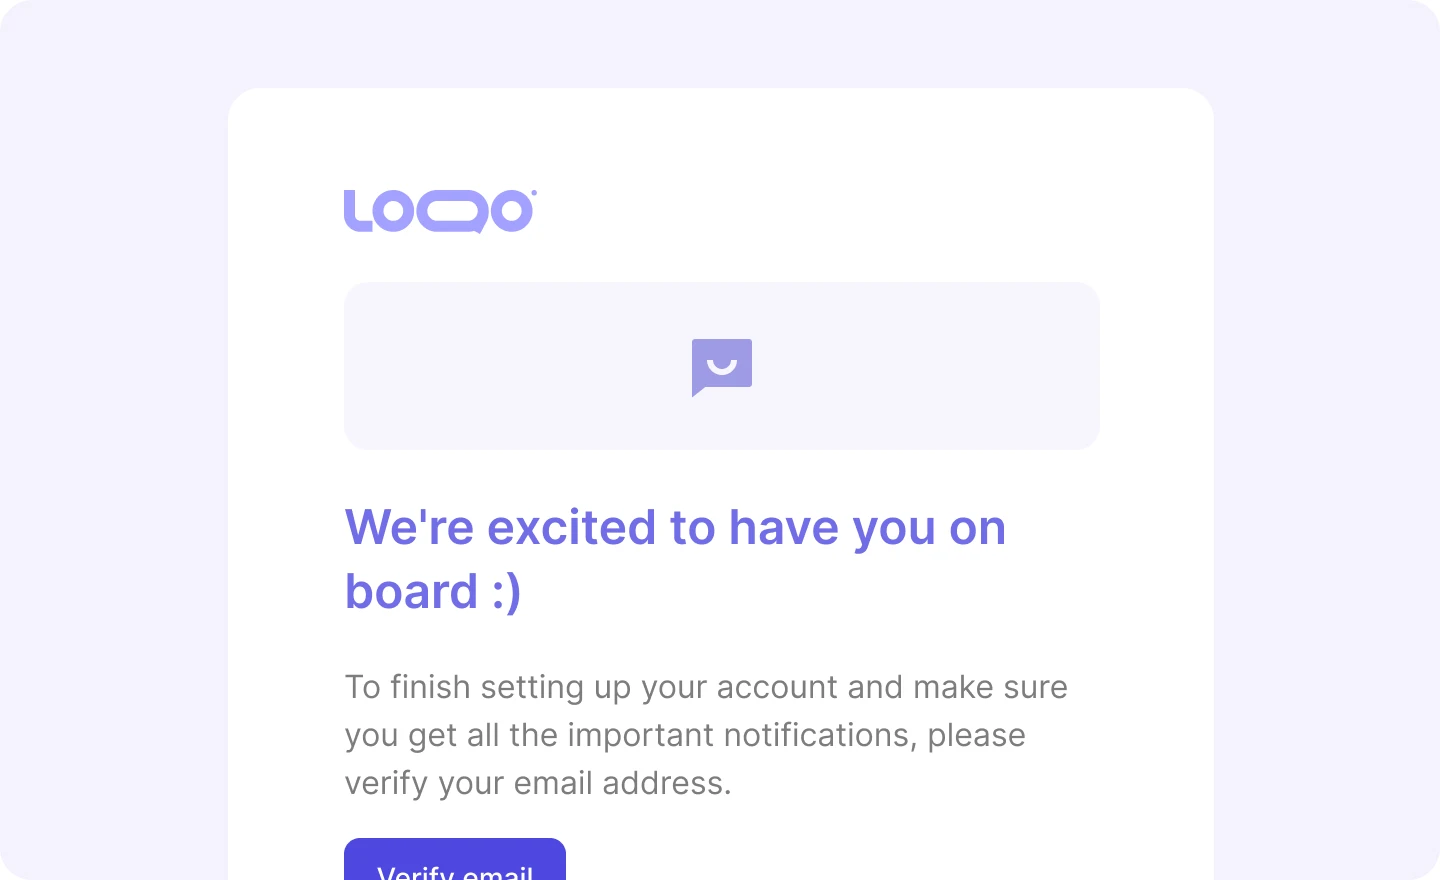
Task: Click the letter L in the logo
Action: (x=357, y=211)
